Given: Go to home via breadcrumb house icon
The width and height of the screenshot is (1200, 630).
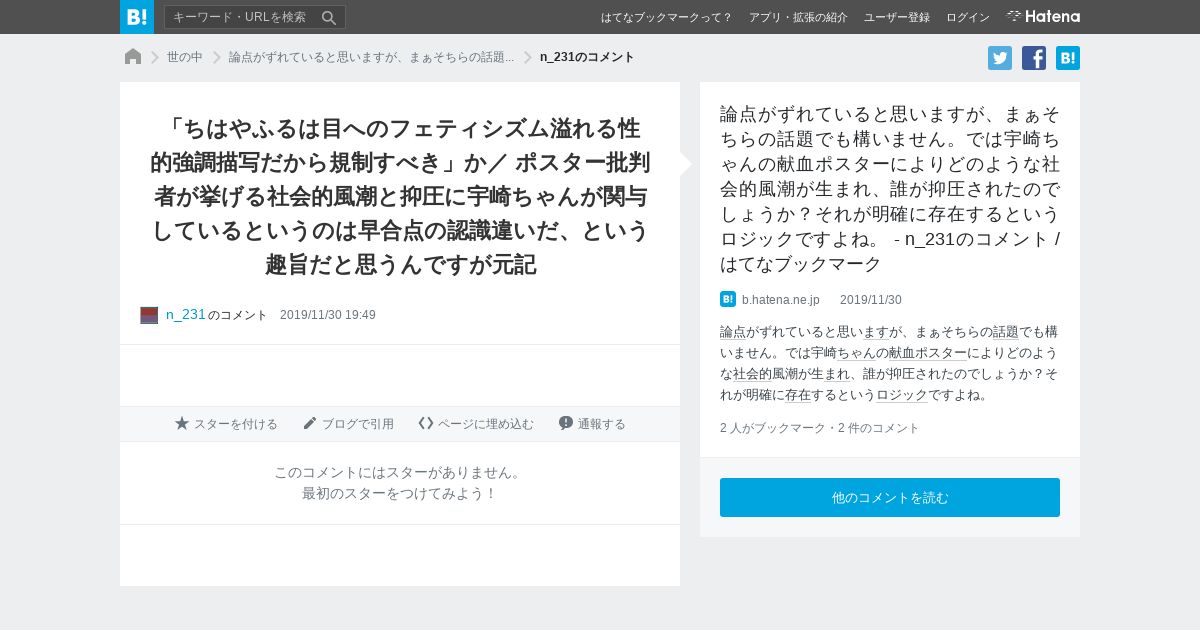Looking at the screenshot, I should pyautogui.click(x=133, y=57).
